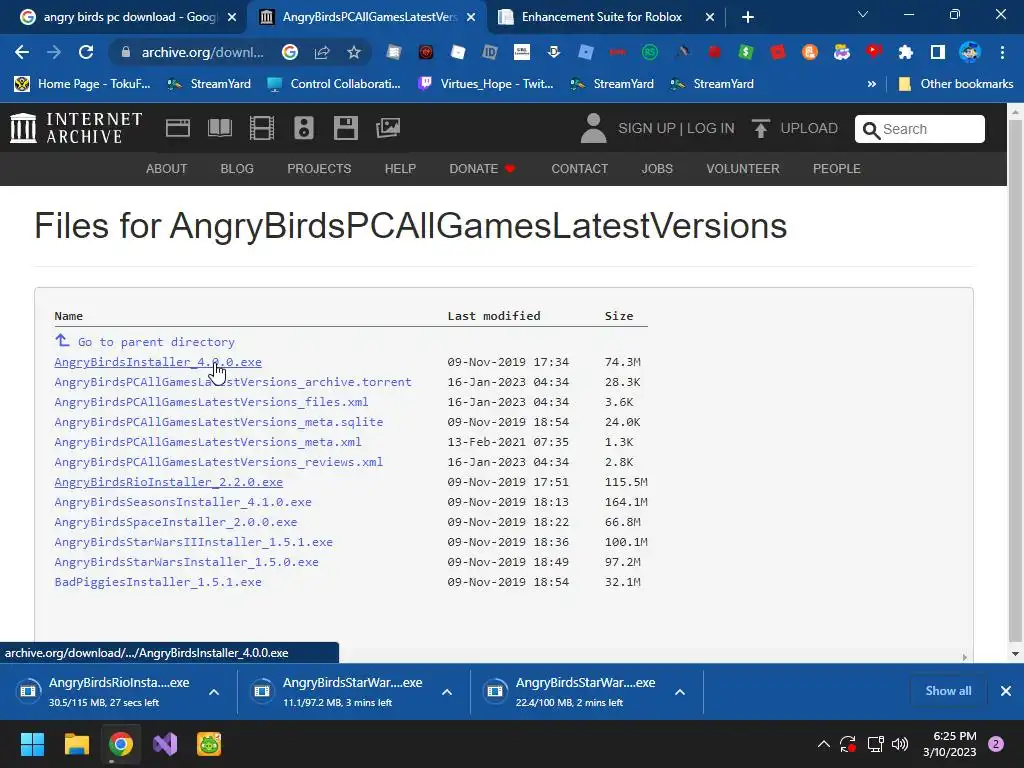Open the PROJECTS menu item

(319, 168)
